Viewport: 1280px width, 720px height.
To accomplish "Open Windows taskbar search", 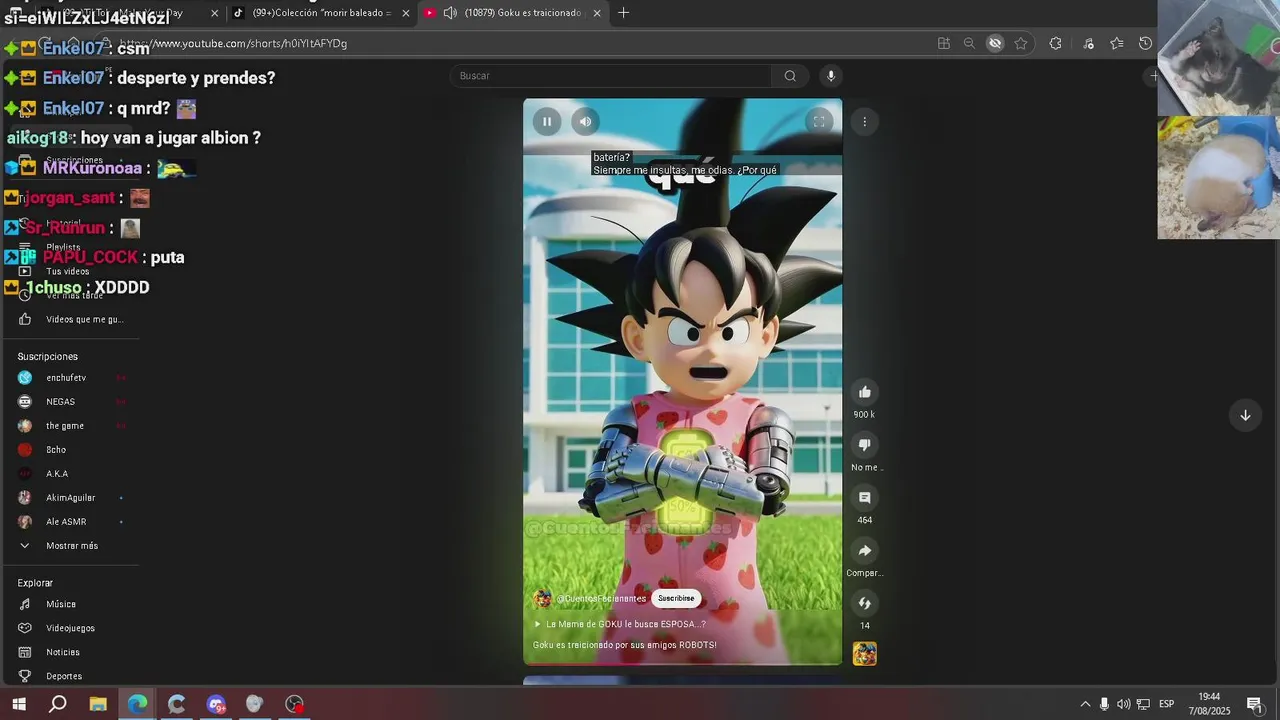I will coord(58,704).
